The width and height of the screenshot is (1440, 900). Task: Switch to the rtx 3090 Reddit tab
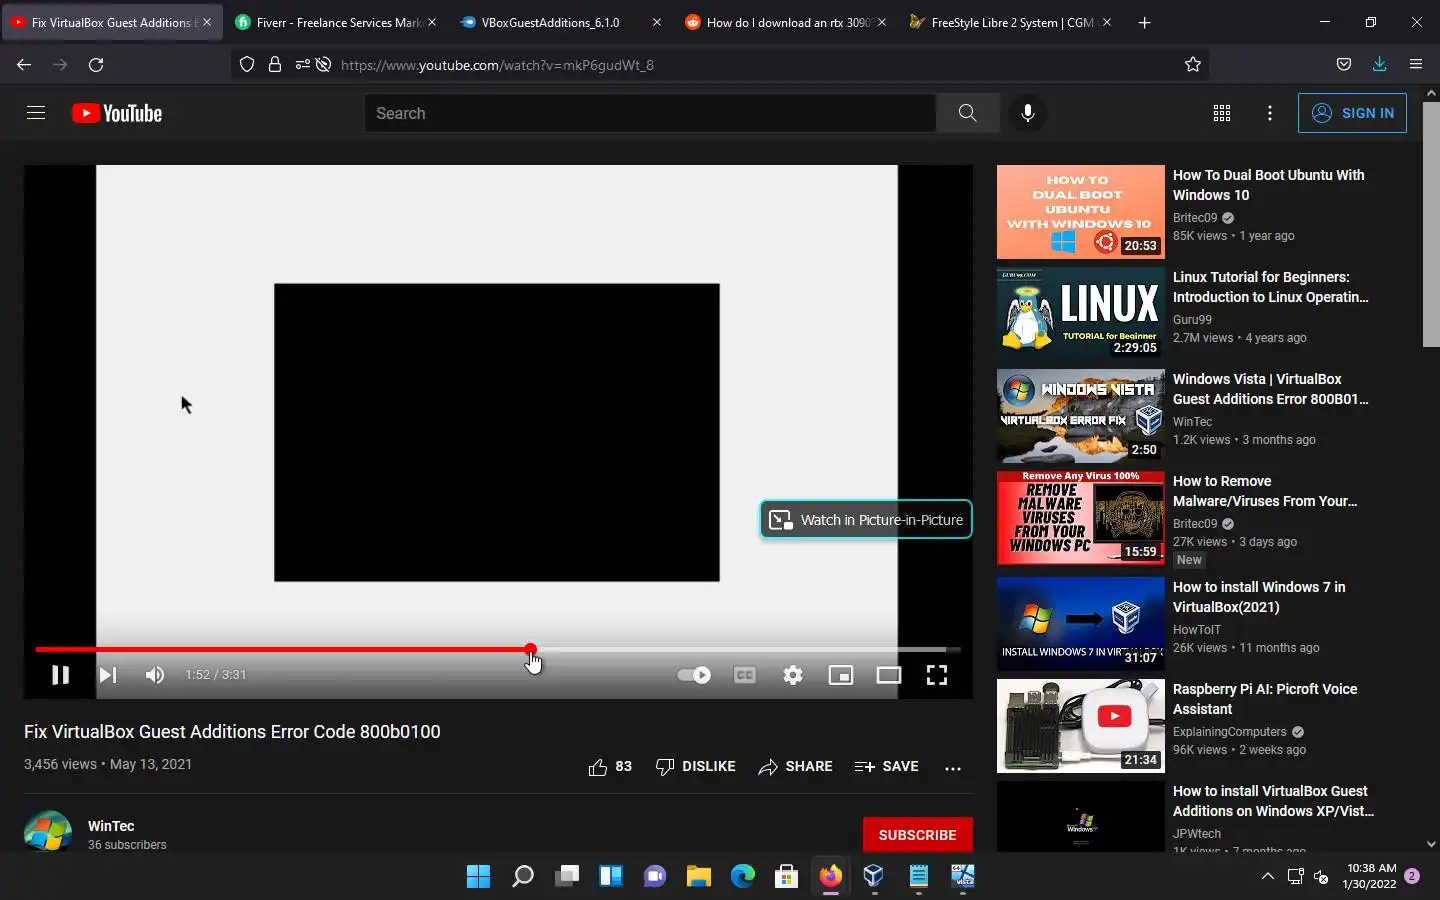785,22
